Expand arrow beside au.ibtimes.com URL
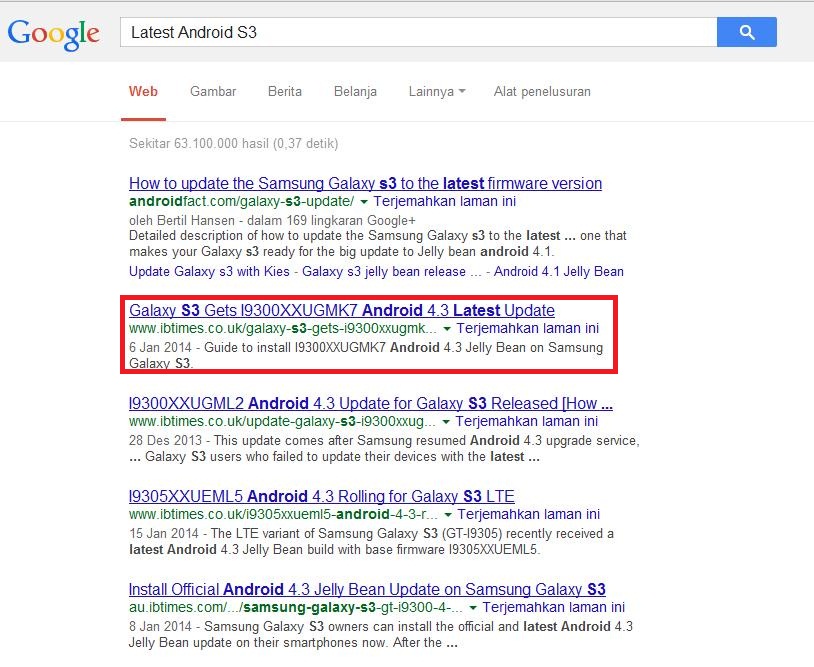The height and width of the screenshot is (667, 814). point(472,607)
